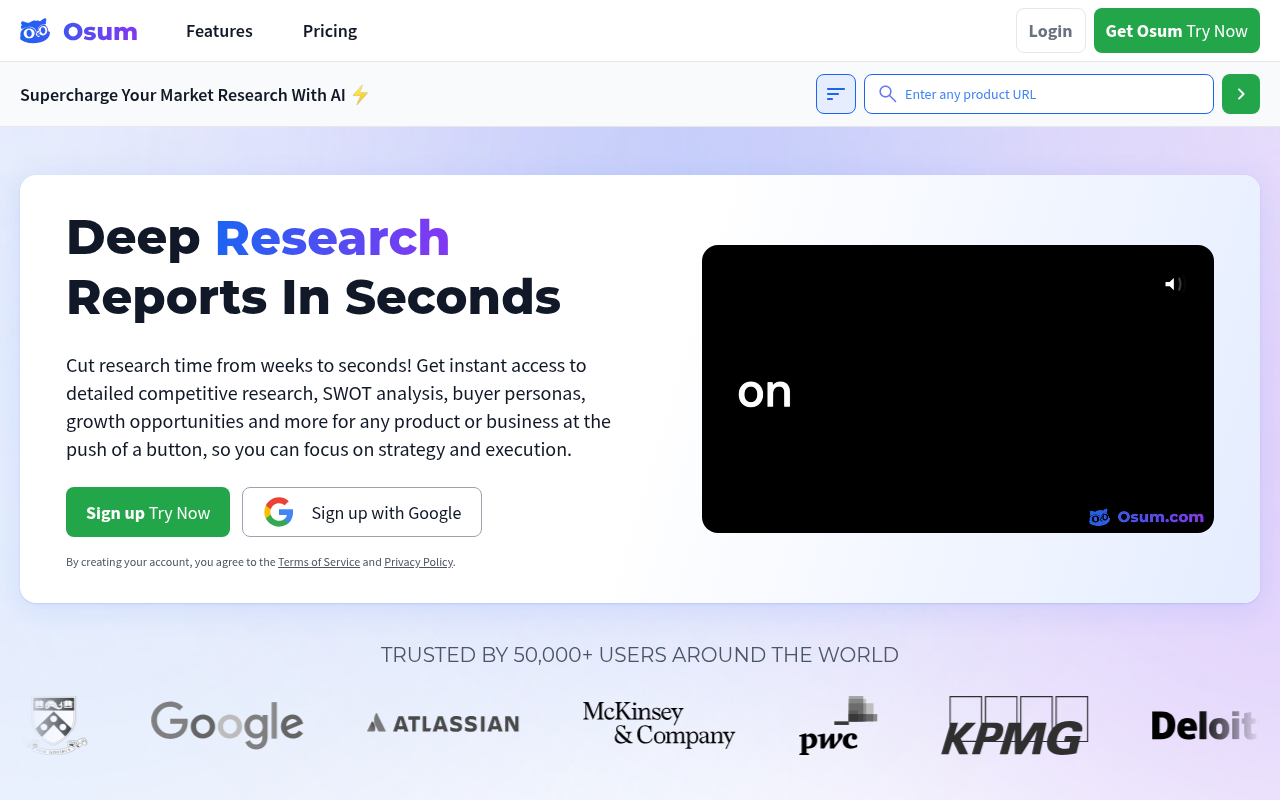This screenshot has width=1280, height=800.
Task: Open the Terms of Service link
Action: tap(318, 561)
